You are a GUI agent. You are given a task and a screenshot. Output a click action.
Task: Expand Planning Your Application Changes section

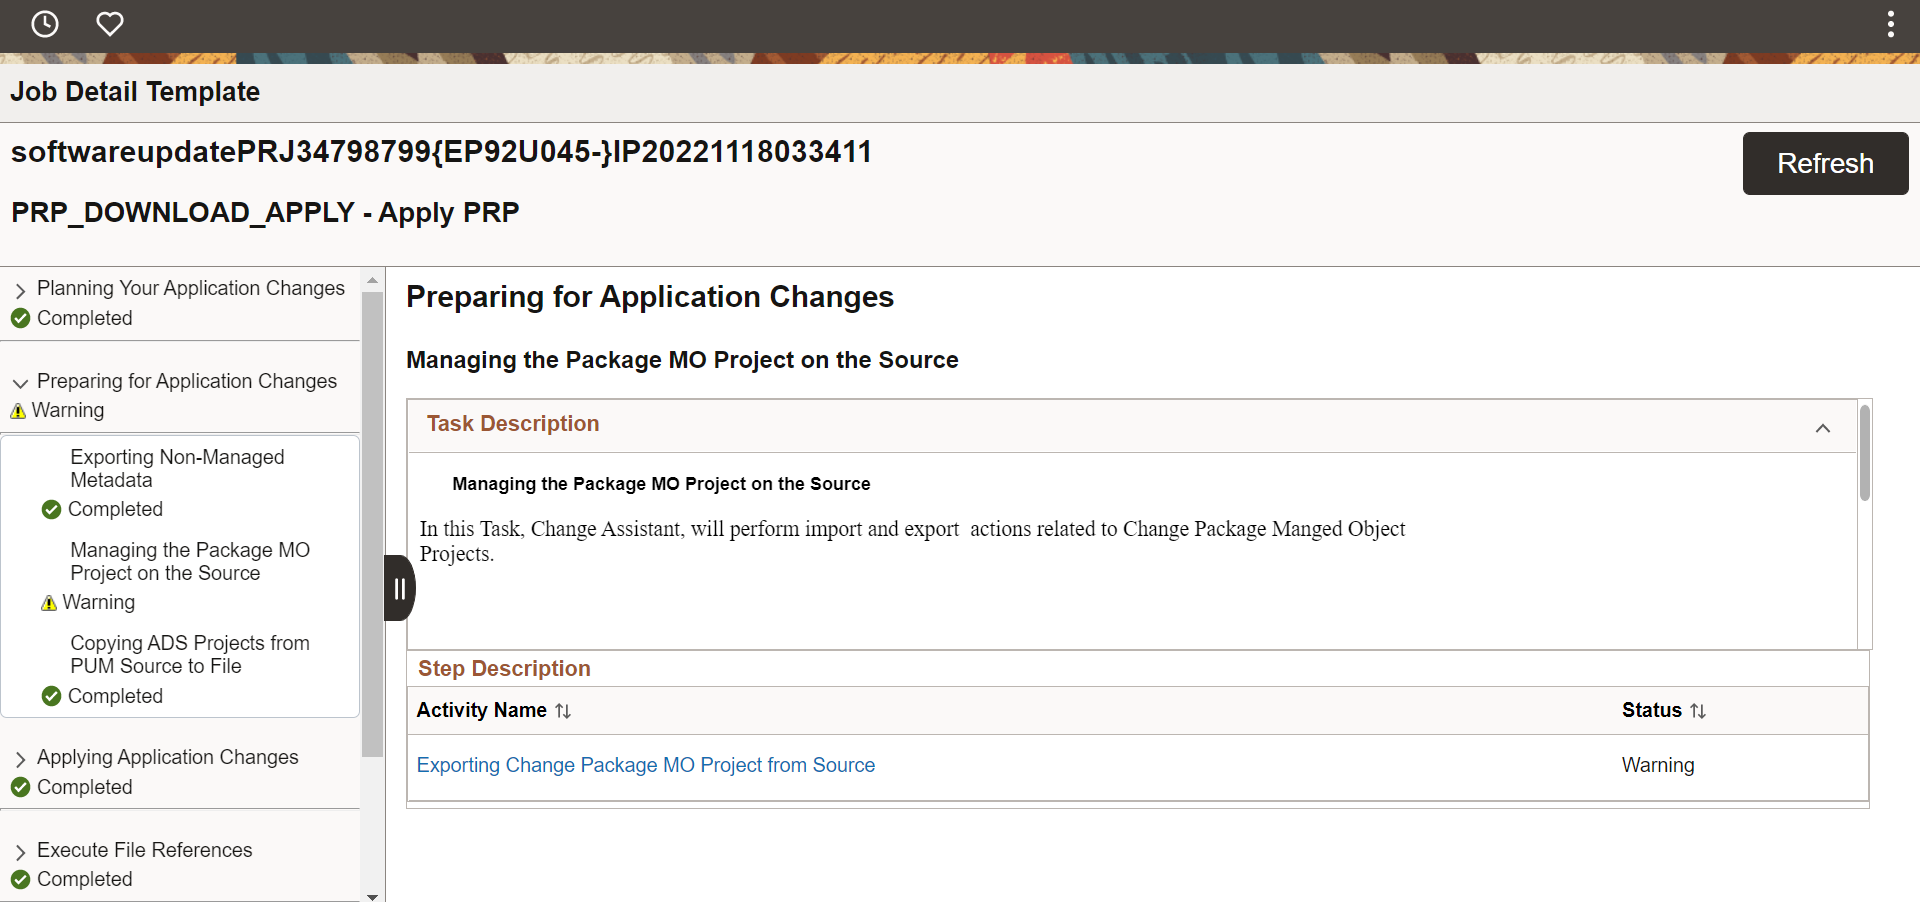click(20, 290)
